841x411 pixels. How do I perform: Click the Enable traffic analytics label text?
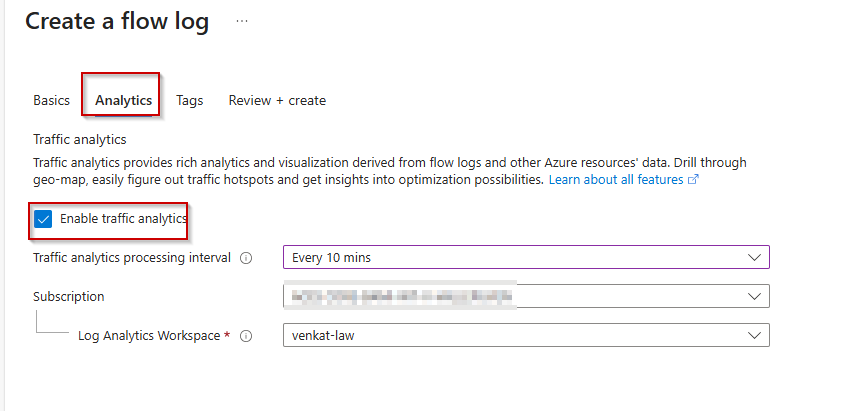(x=123, y=219)
